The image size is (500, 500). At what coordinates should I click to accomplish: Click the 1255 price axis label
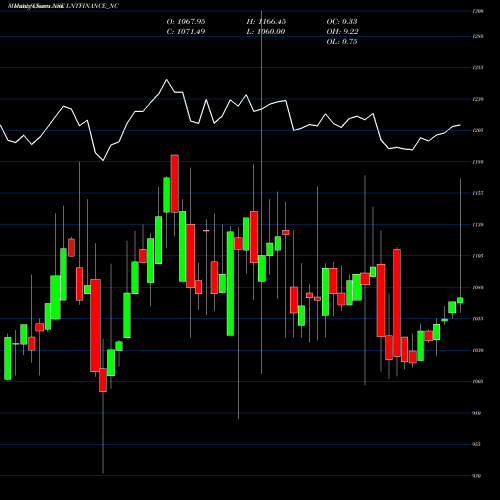[478, 68]
